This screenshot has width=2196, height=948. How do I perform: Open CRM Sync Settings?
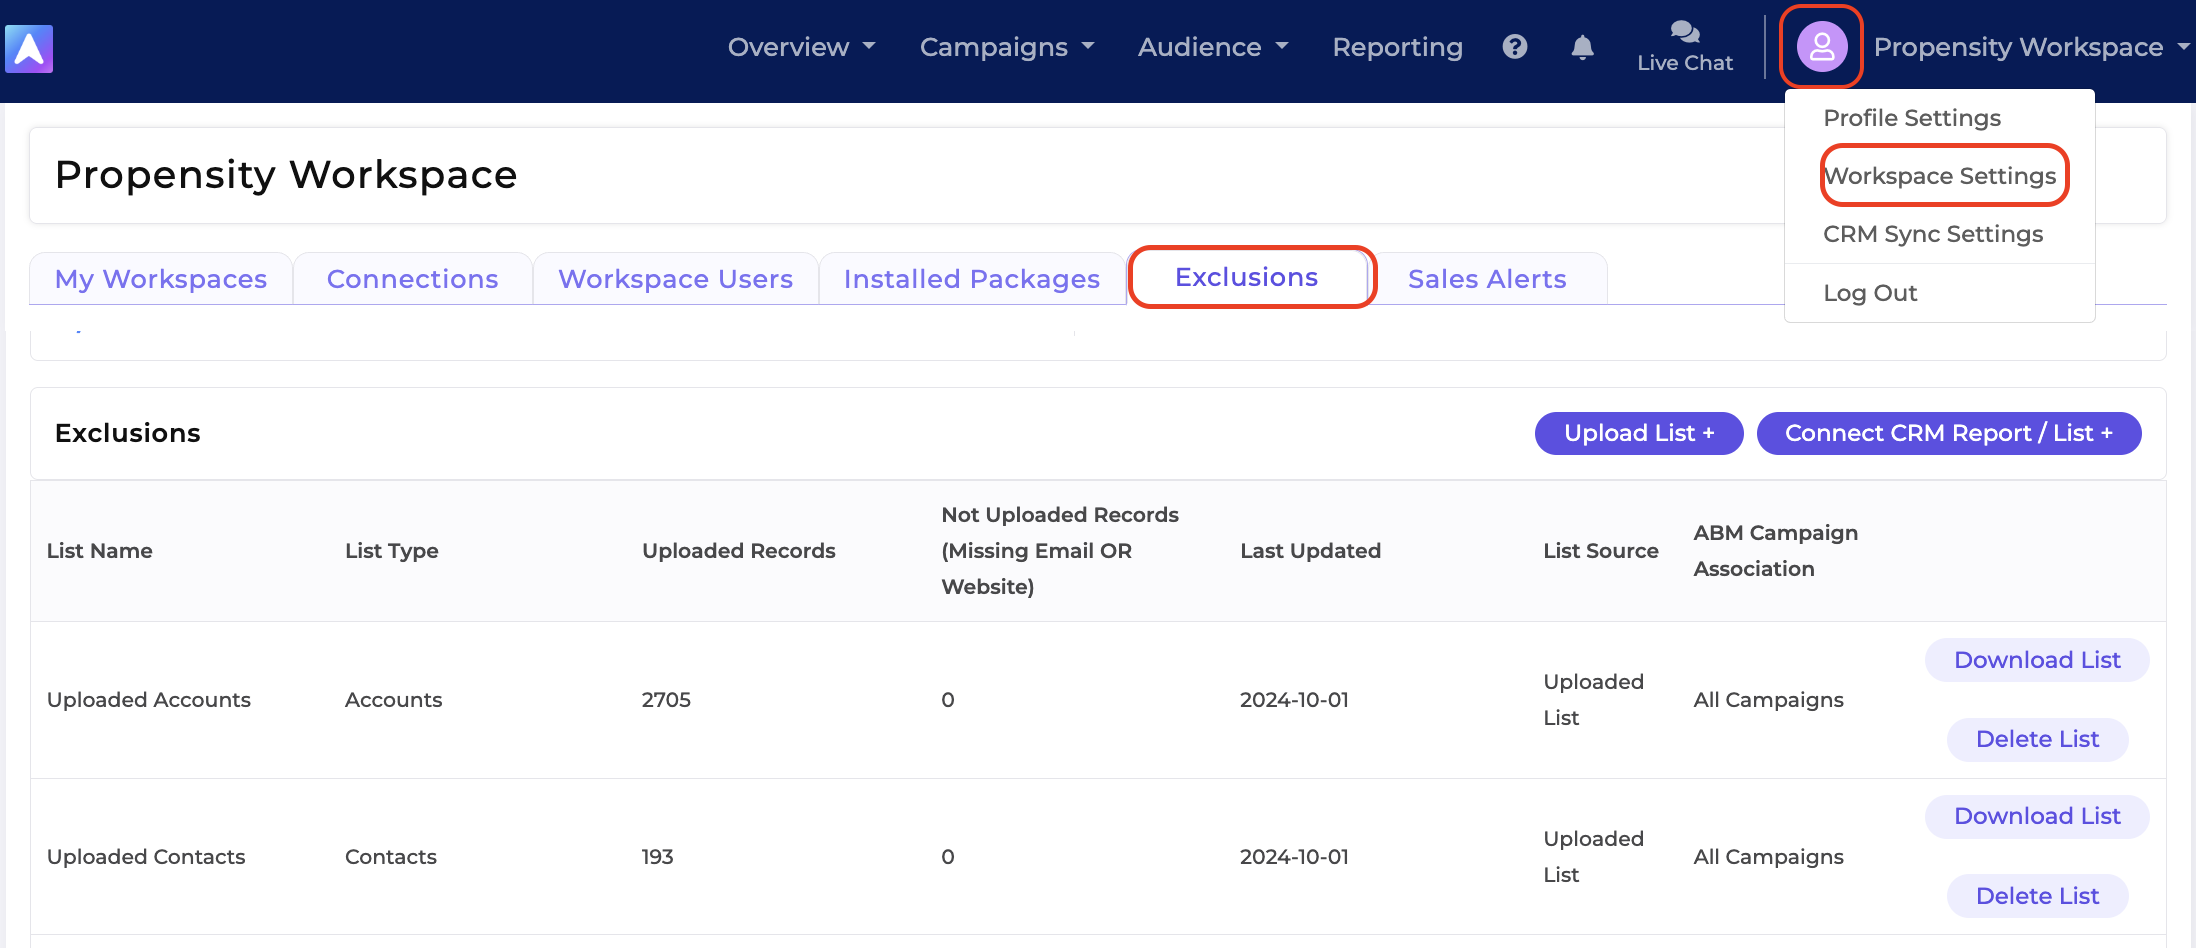(x=1933, y=234)
